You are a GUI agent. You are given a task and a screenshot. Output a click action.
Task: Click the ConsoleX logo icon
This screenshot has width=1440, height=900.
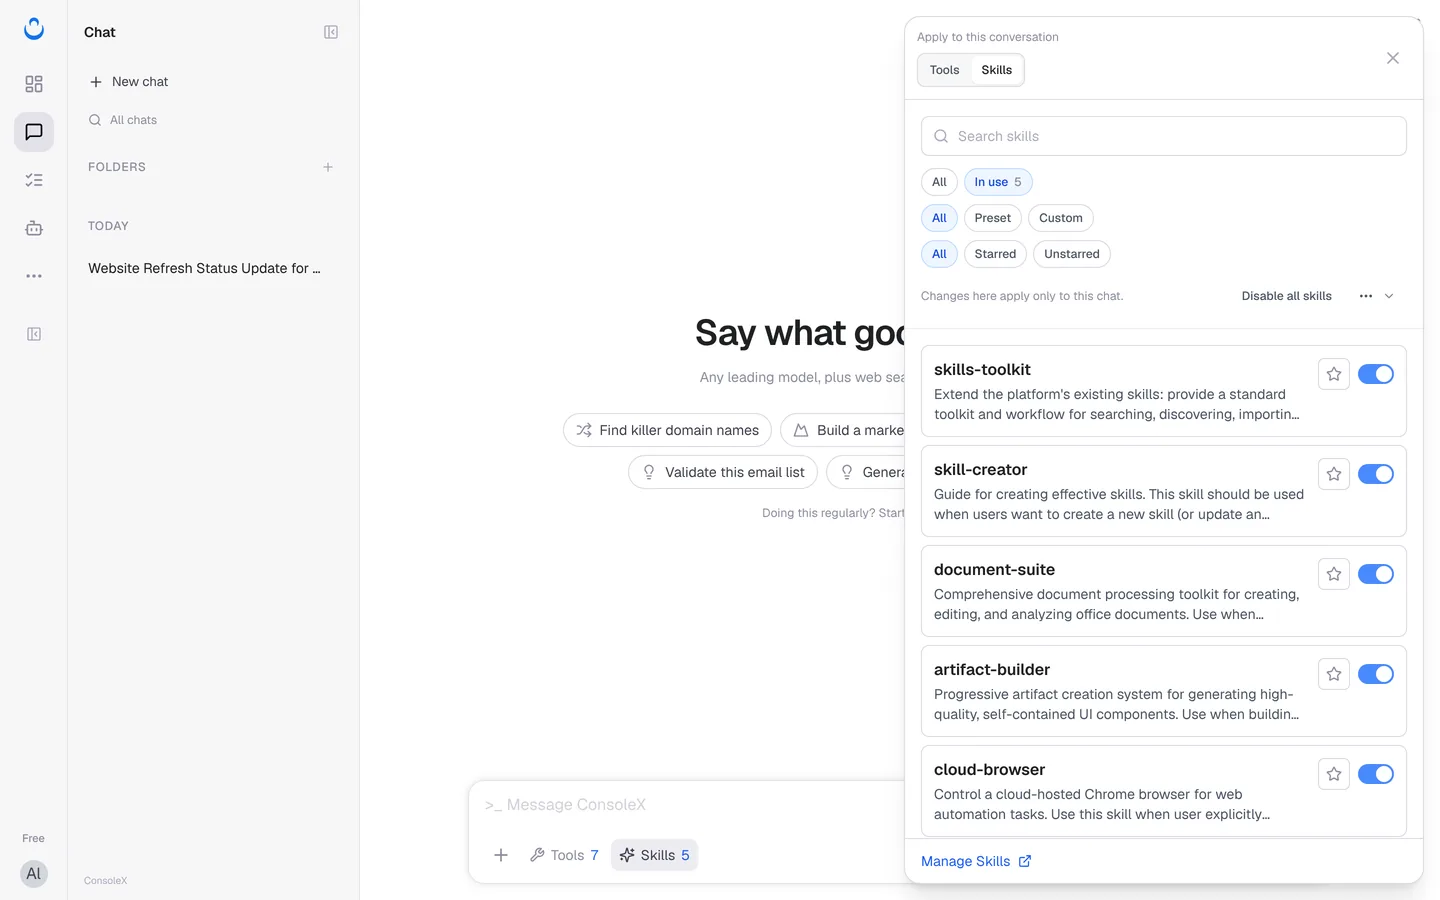[x=34, y=29]
